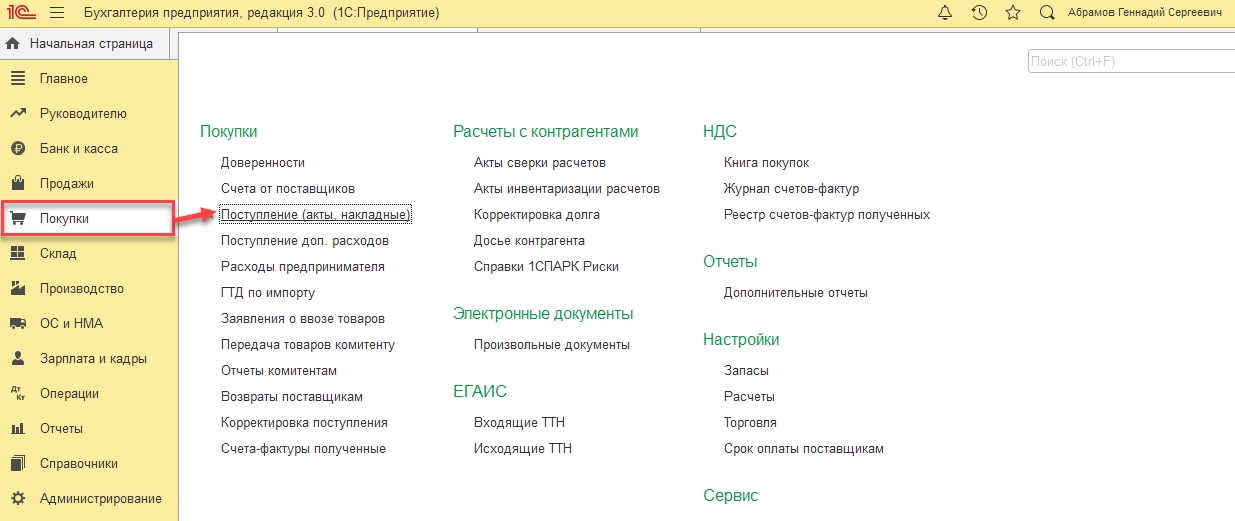Click the Администрирование gear icon
This screenshot has height=521, width=1235.
pos(17,499)
